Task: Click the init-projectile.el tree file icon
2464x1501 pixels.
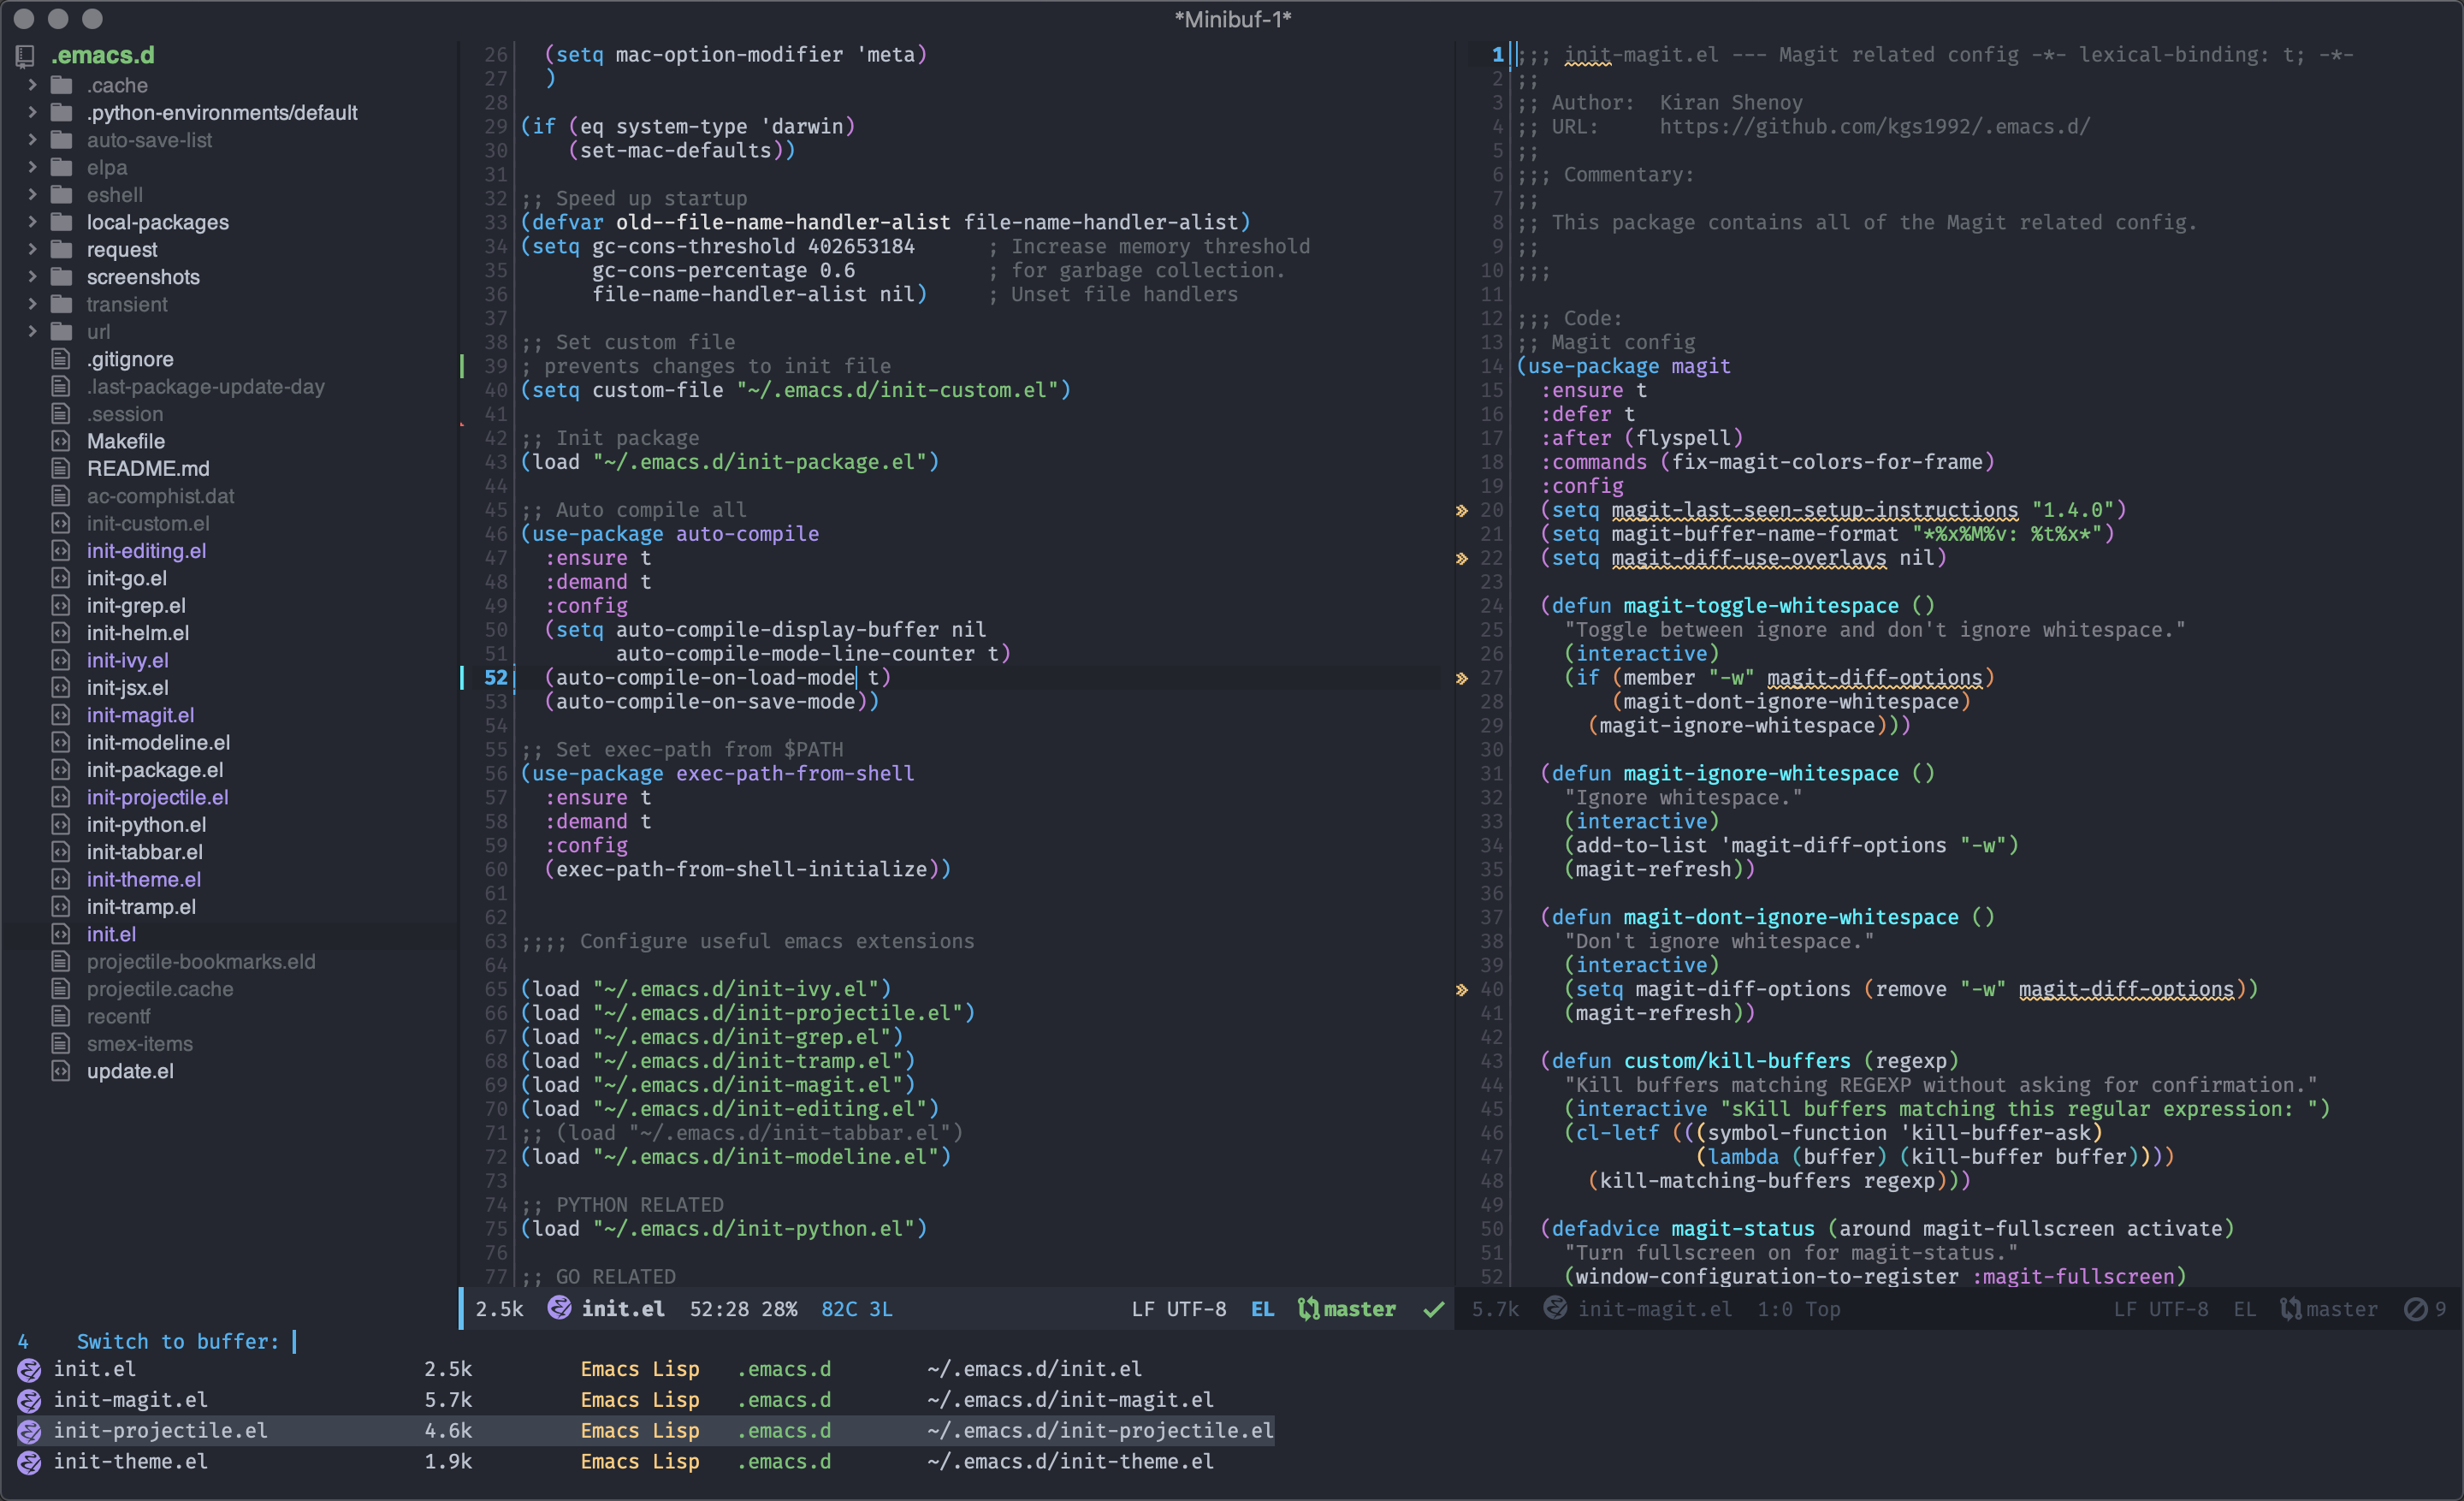Action: click(61, 797)
